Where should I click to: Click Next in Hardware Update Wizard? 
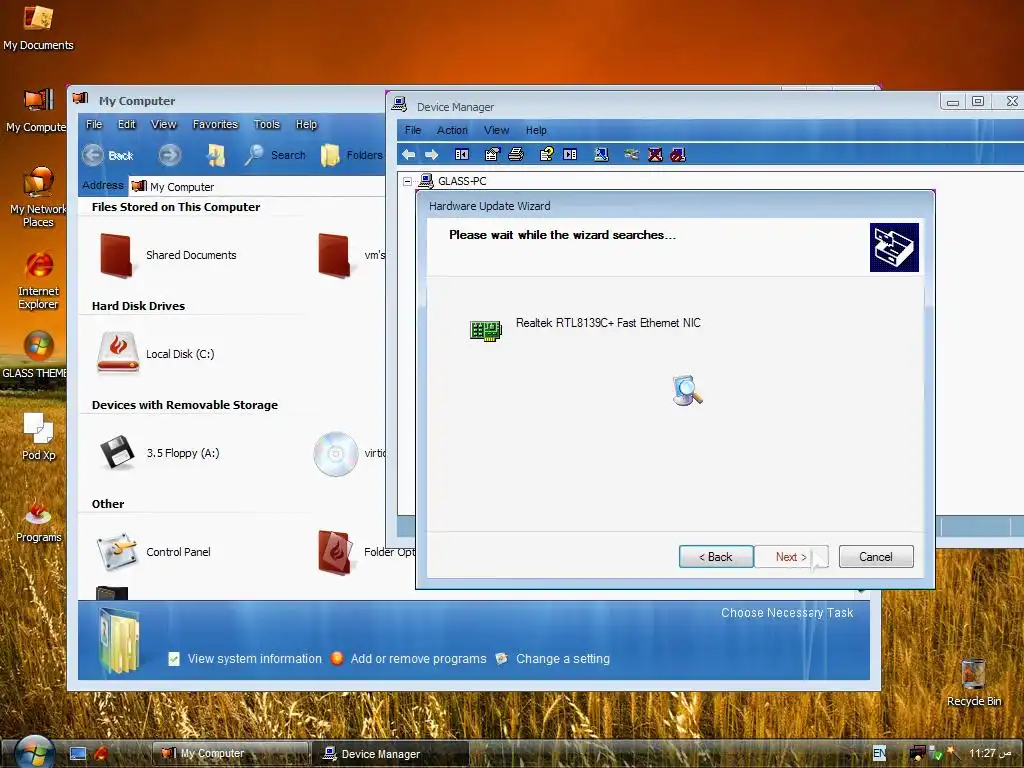tap(791, 556)
